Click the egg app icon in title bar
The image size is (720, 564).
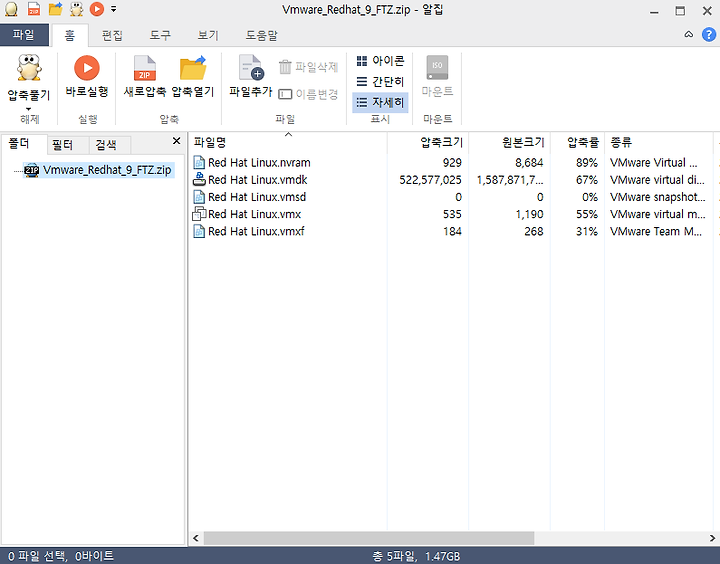coord(11,9)
